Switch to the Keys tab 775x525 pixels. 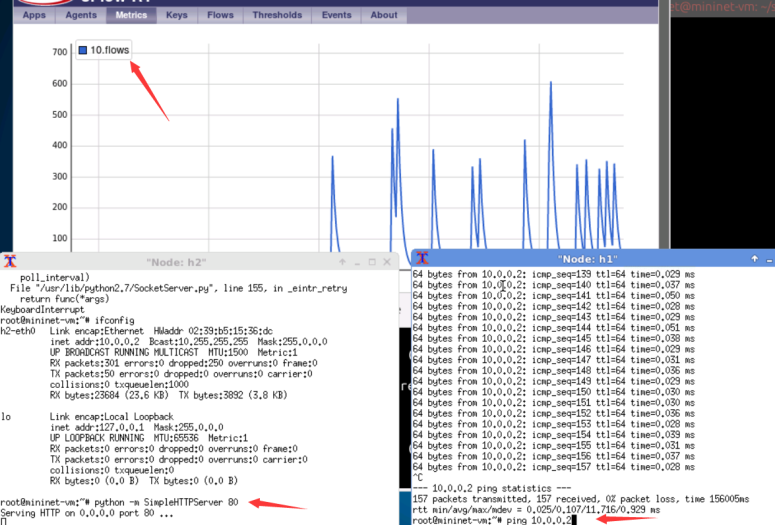coord(177,15)
